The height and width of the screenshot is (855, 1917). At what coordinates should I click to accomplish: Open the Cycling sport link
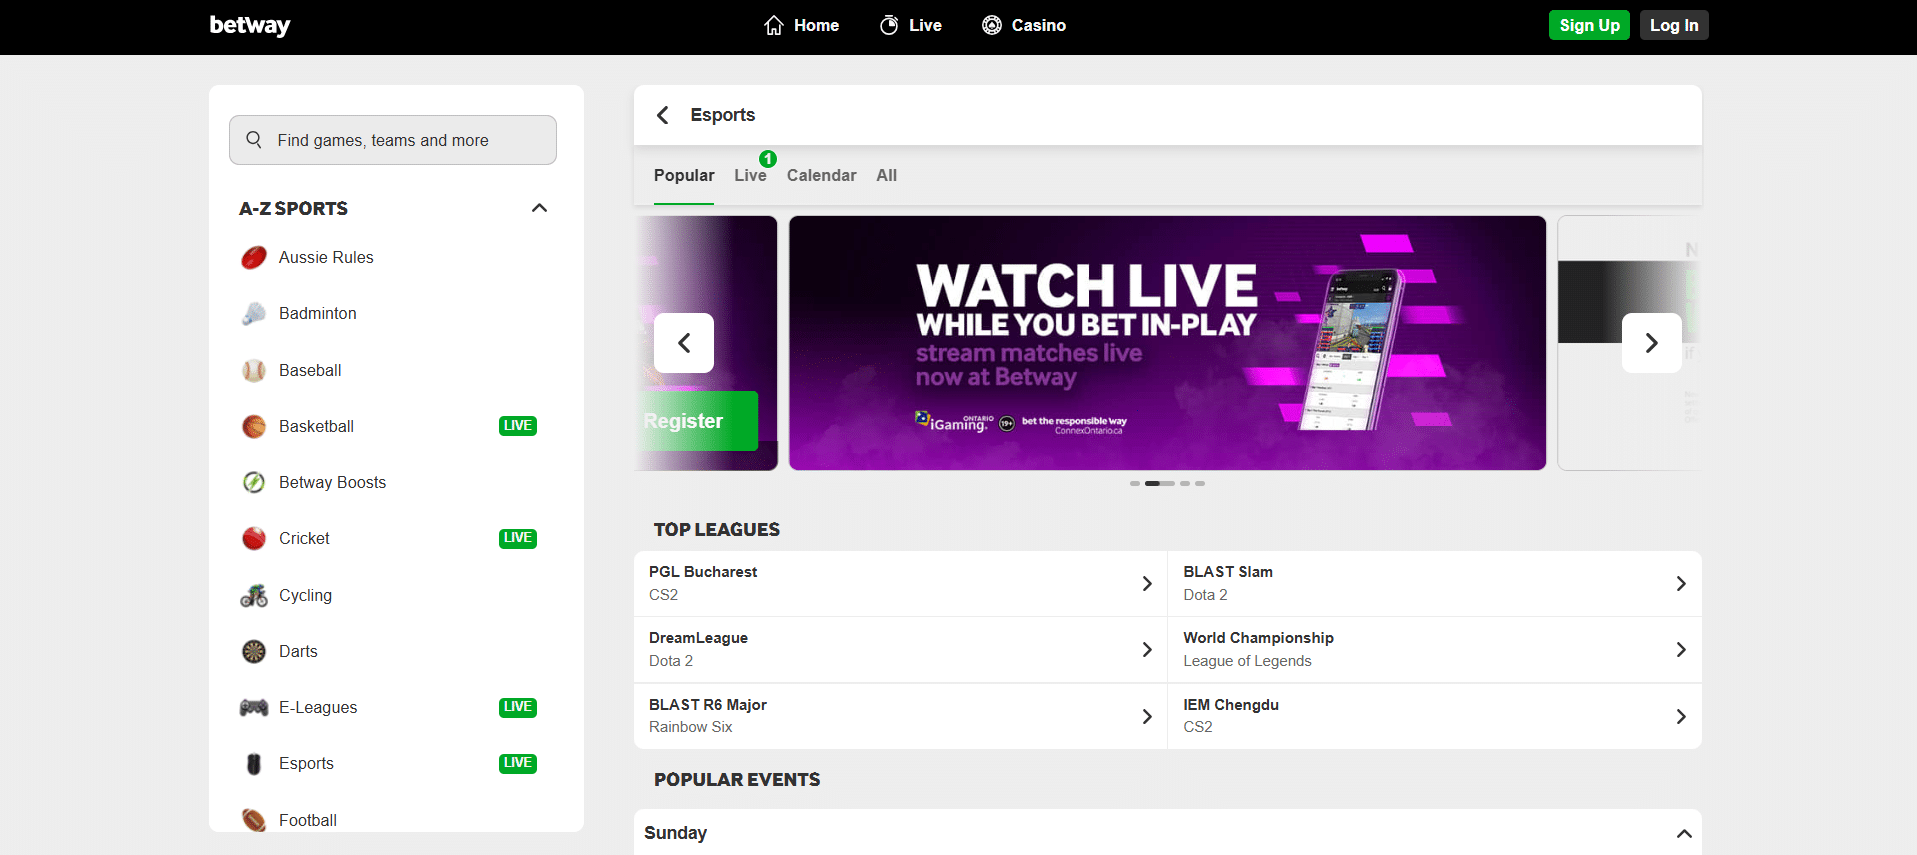point(305,596)
